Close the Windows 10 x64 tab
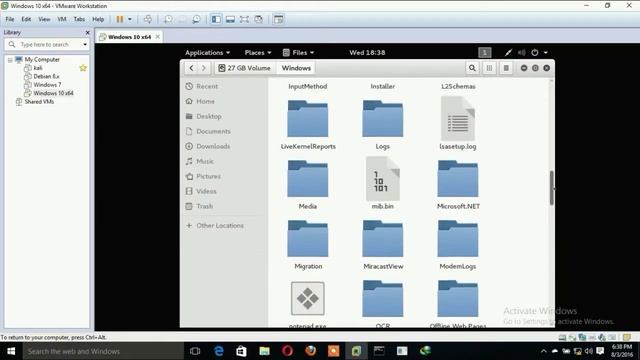Viewport: 640px width, 360px height. (x=158, y=37)
